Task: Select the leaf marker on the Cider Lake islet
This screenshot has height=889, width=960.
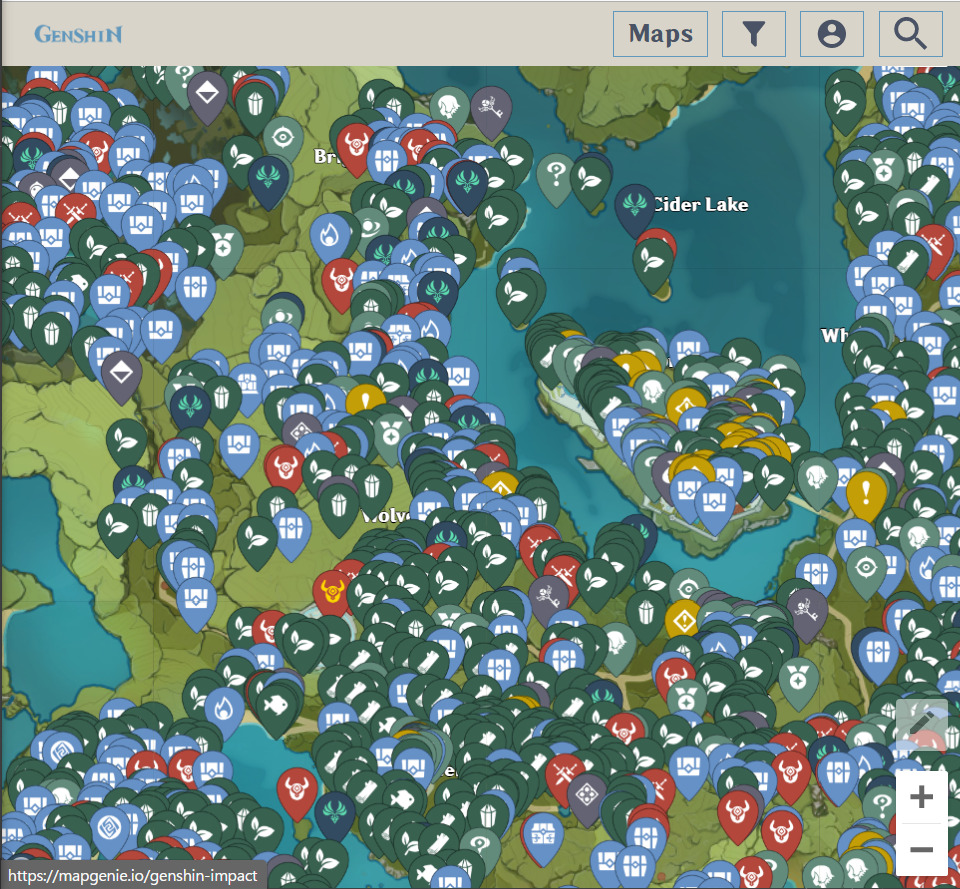Action: pos(653,265)
